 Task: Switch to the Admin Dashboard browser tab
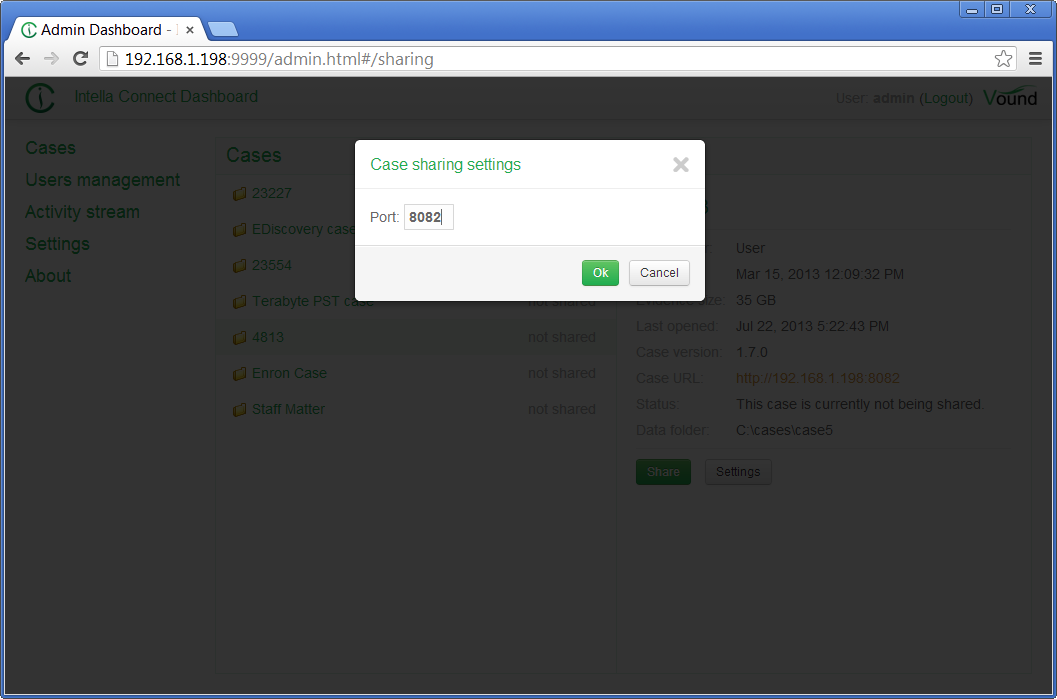tap(100, 29)
